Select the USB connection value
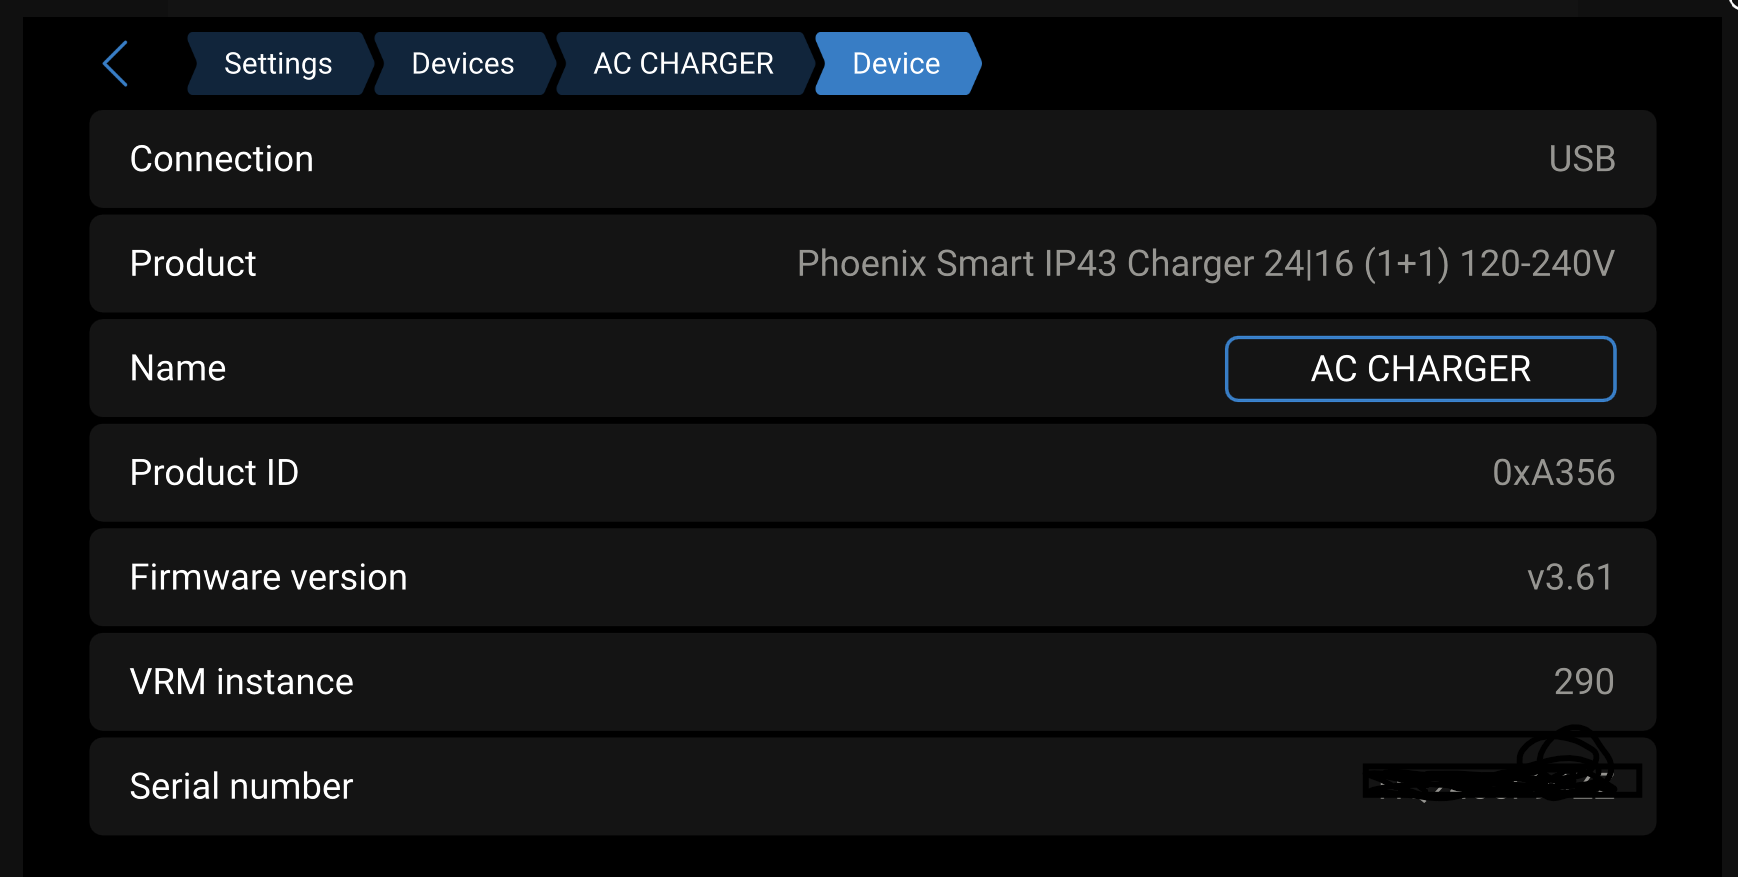The image size is (1738, 877). (1581, 159)
